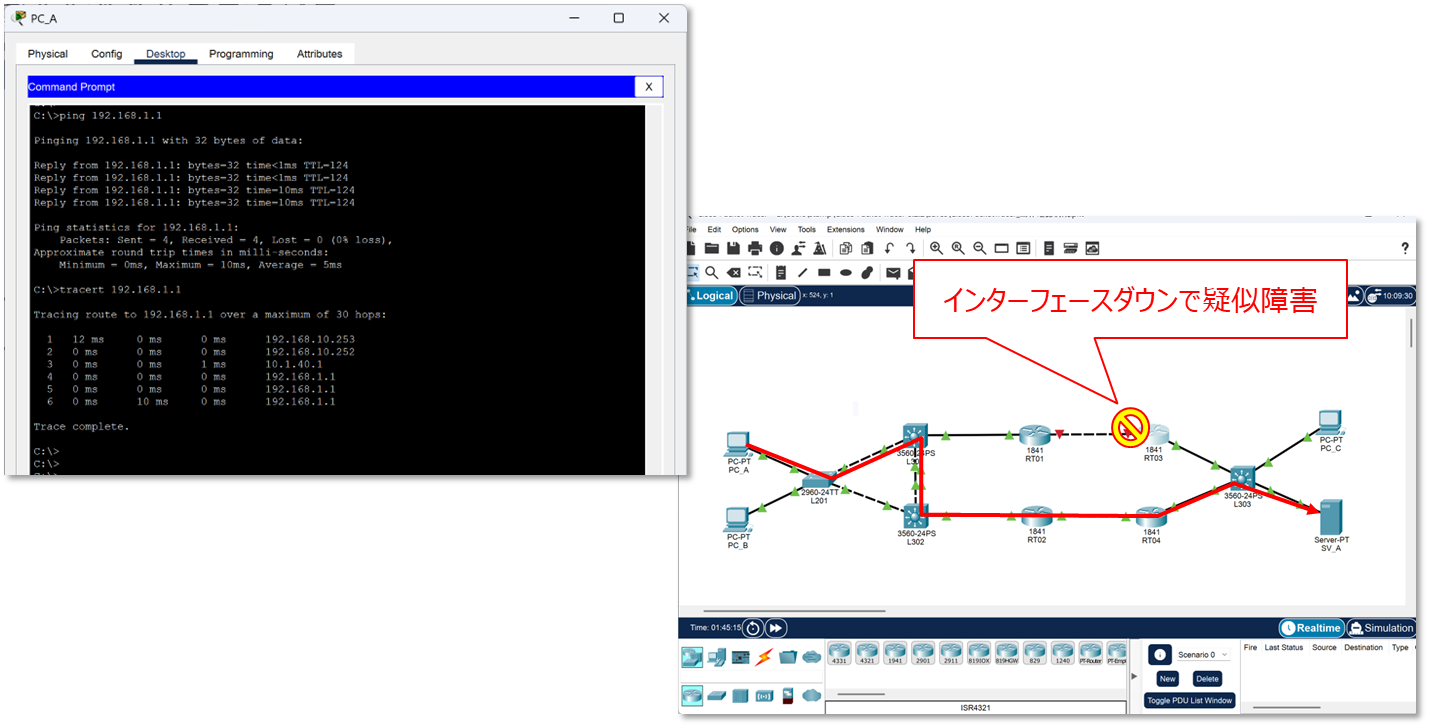Click the scenario info button
Viewport: 1429px width, 727px height.
coord(1159,655)
